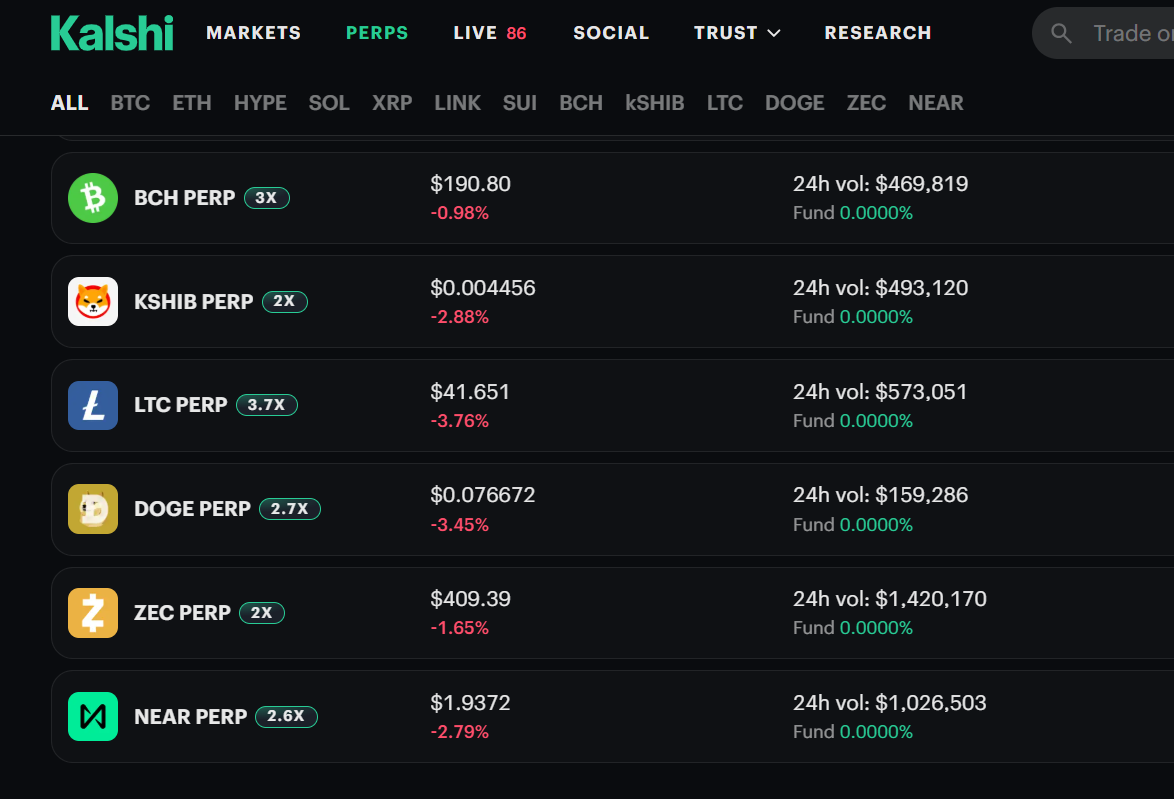Click the NEAR Protocol icon

coord(93,717)
